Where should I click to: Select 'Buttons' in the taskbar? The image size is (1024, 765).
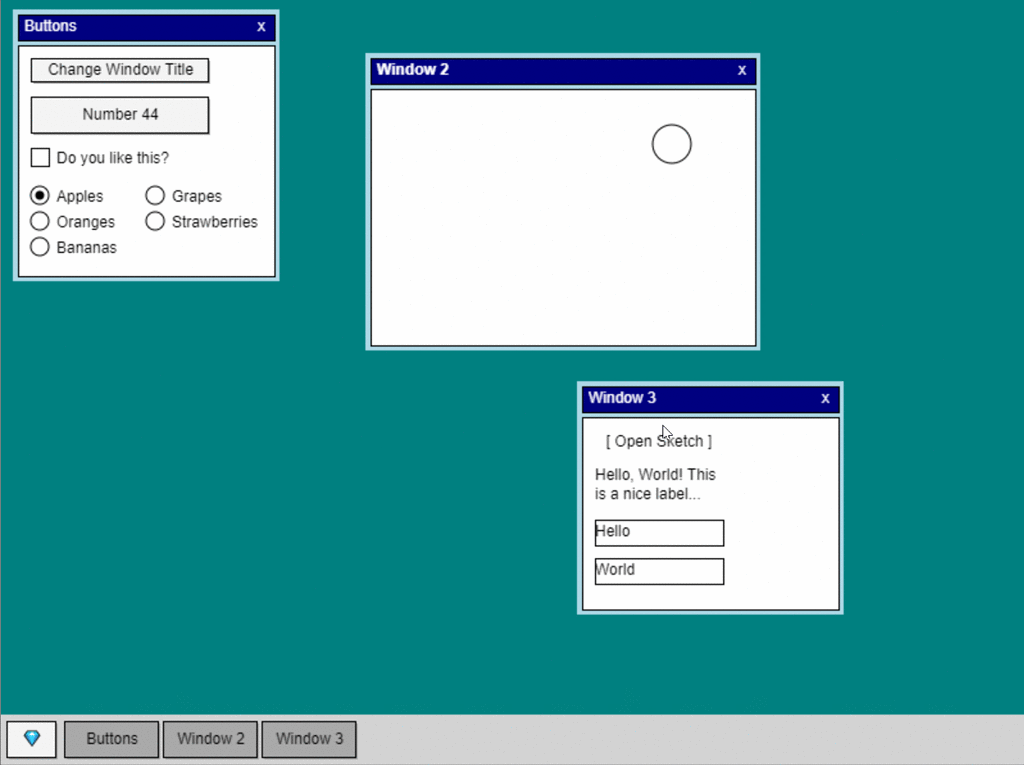(110, 739)
